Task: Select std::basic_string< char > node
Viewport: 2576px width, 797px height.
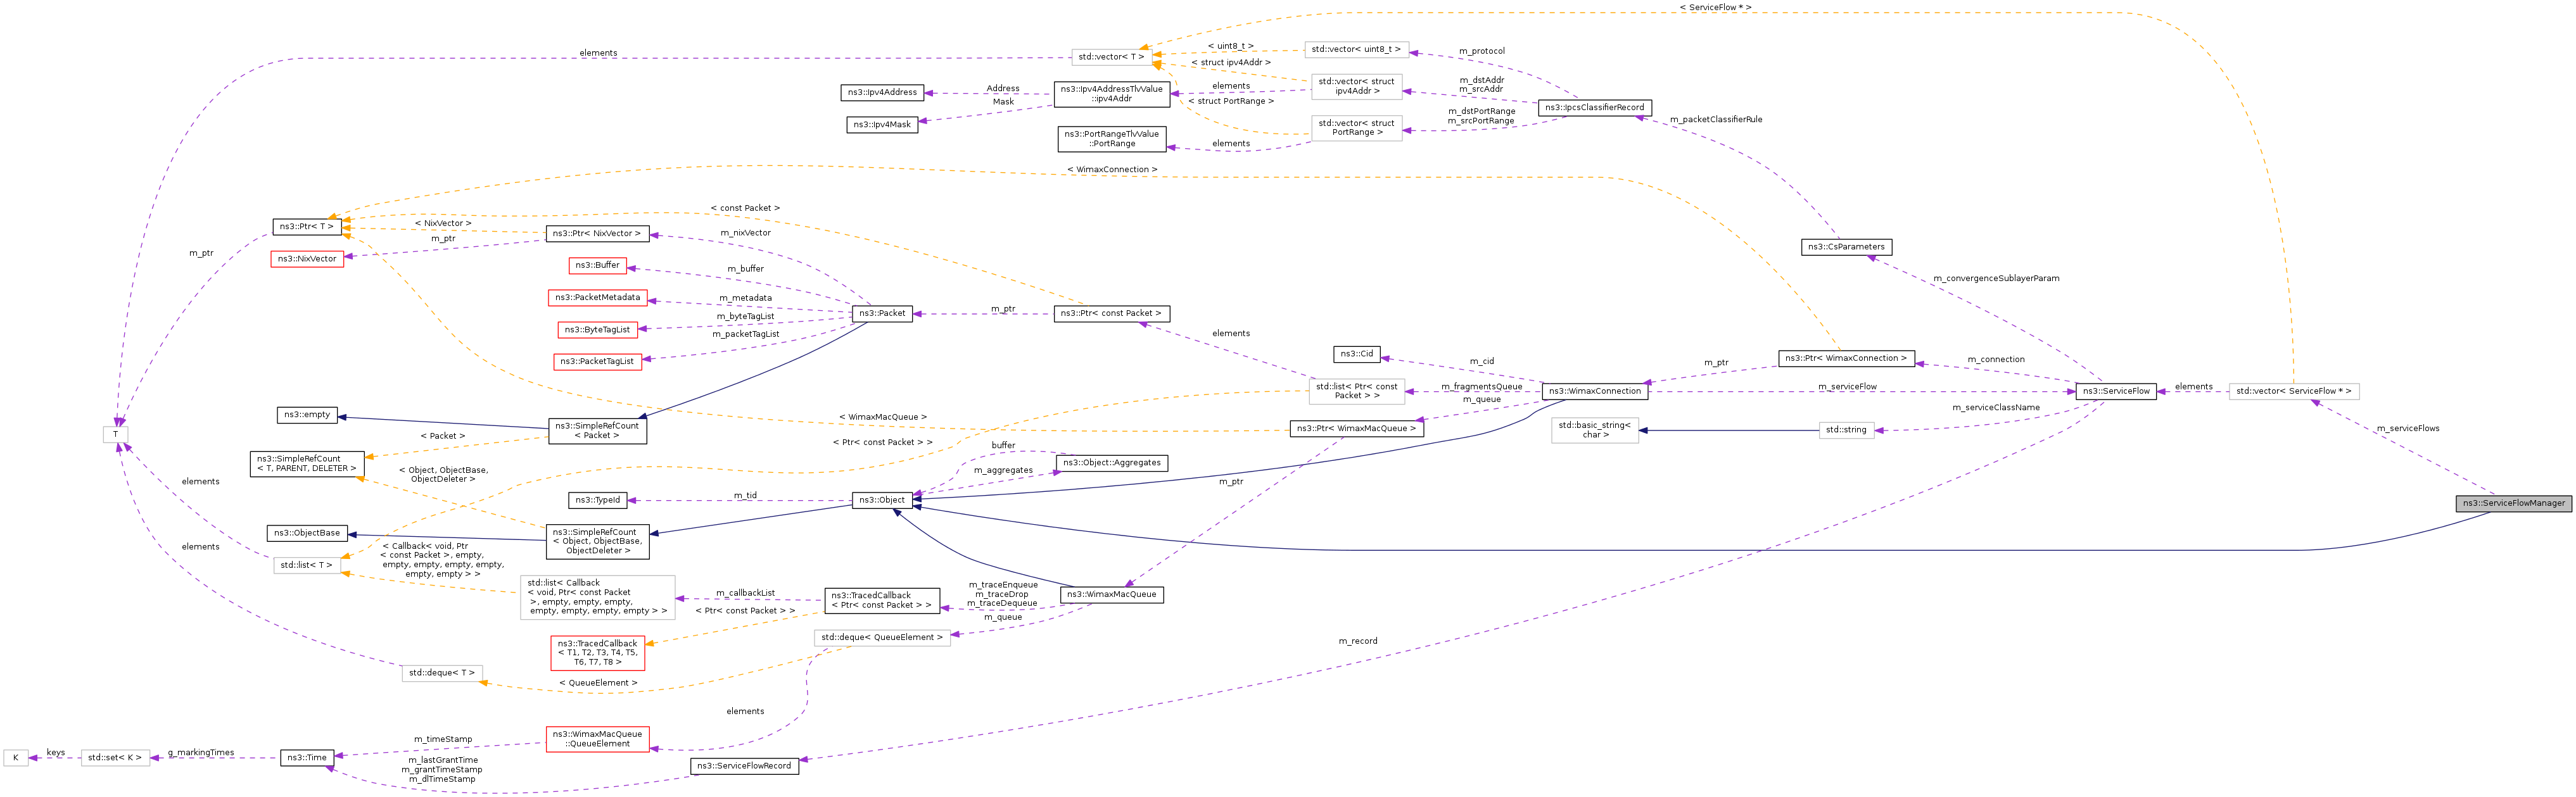Action: click(1594, 431)
